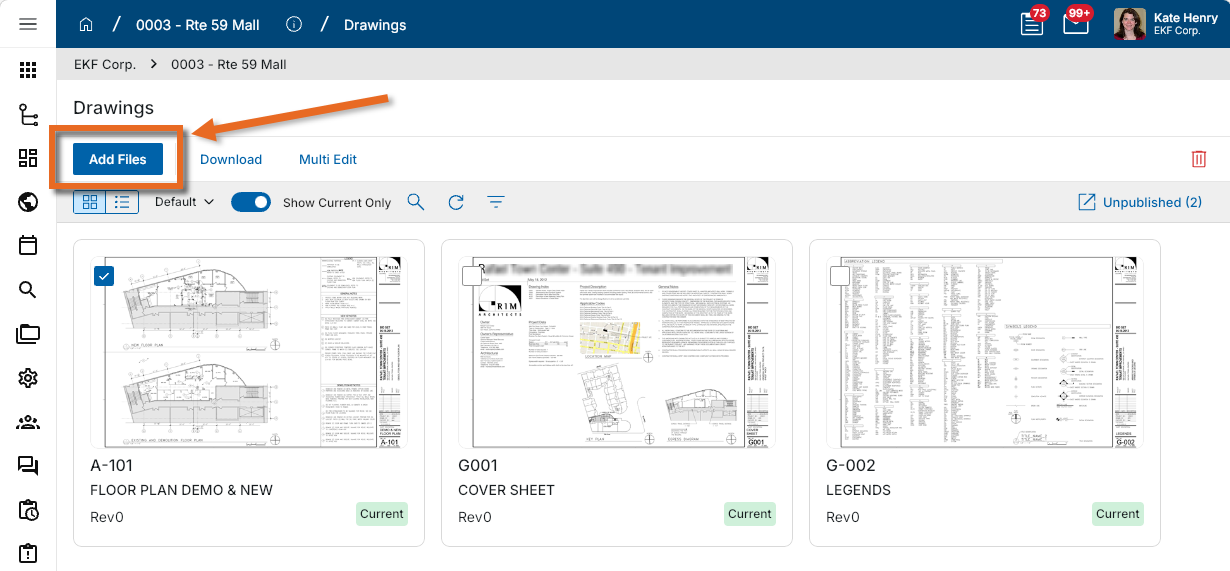
Task: Delete selected drawings with red trash icon
Action: (1199, 159)
